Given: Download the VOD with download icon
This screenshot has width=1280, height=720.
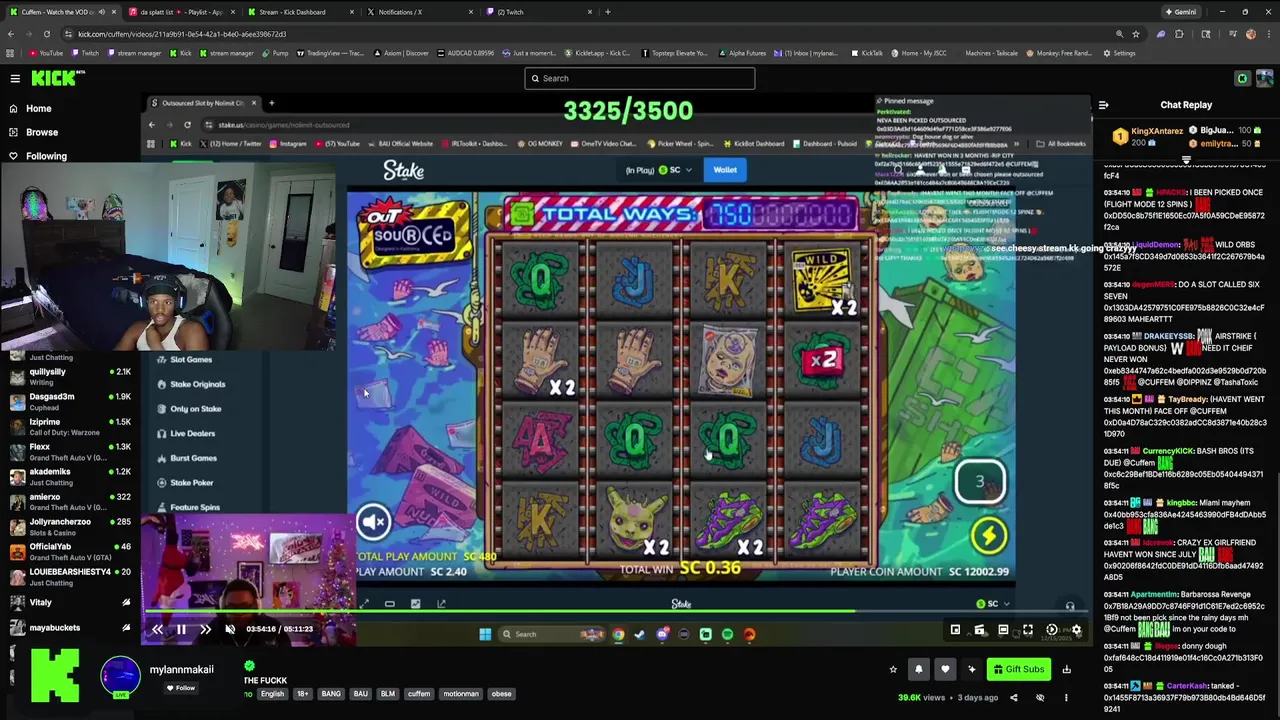Looking at the screenshot, I should [1066, 669].
